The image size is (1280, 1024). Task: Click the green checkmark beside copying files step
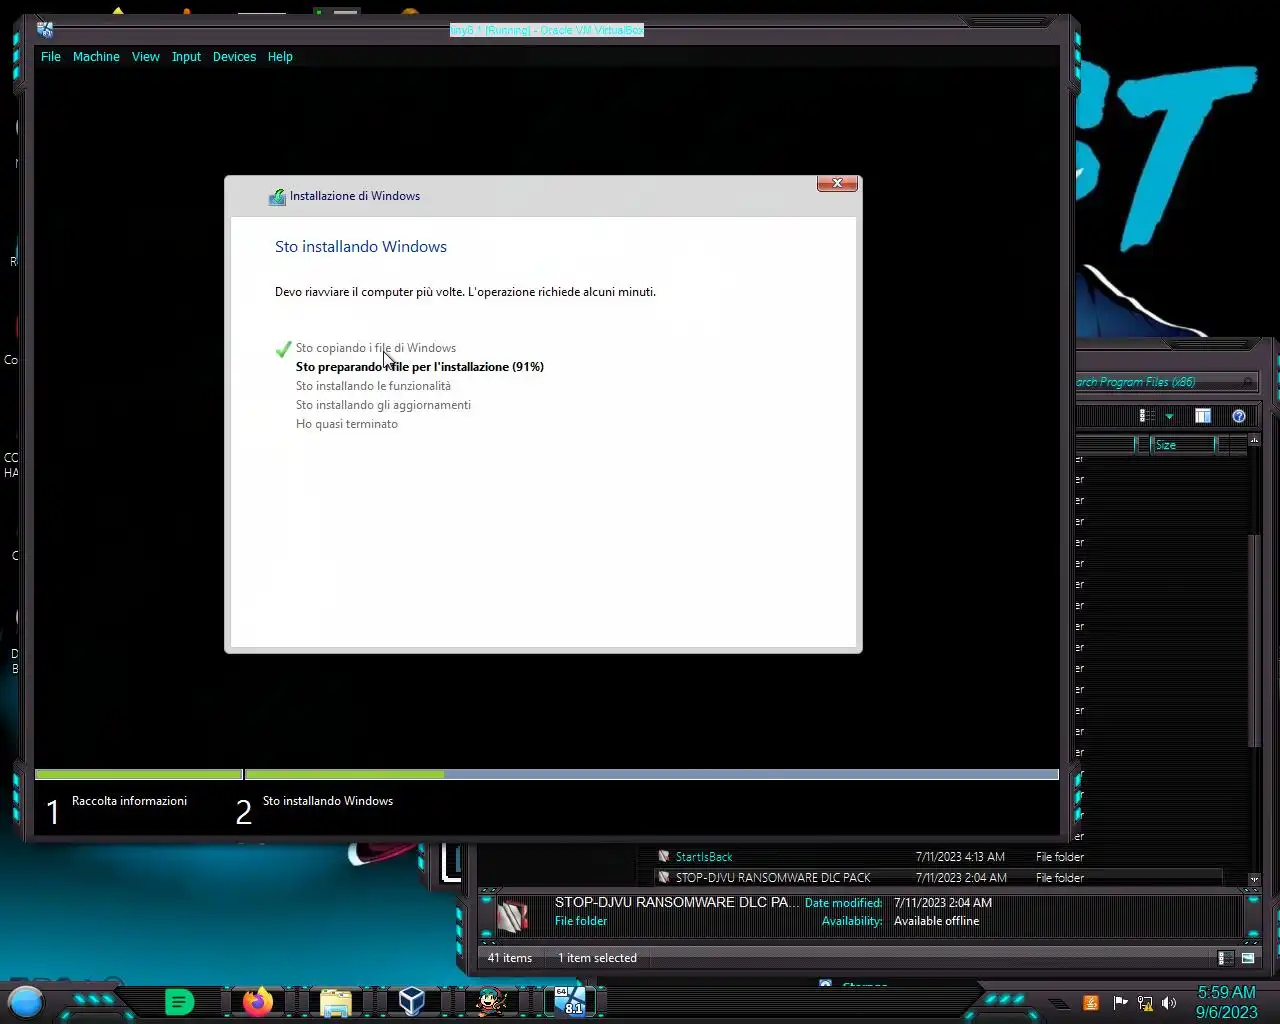coord(283,349)
